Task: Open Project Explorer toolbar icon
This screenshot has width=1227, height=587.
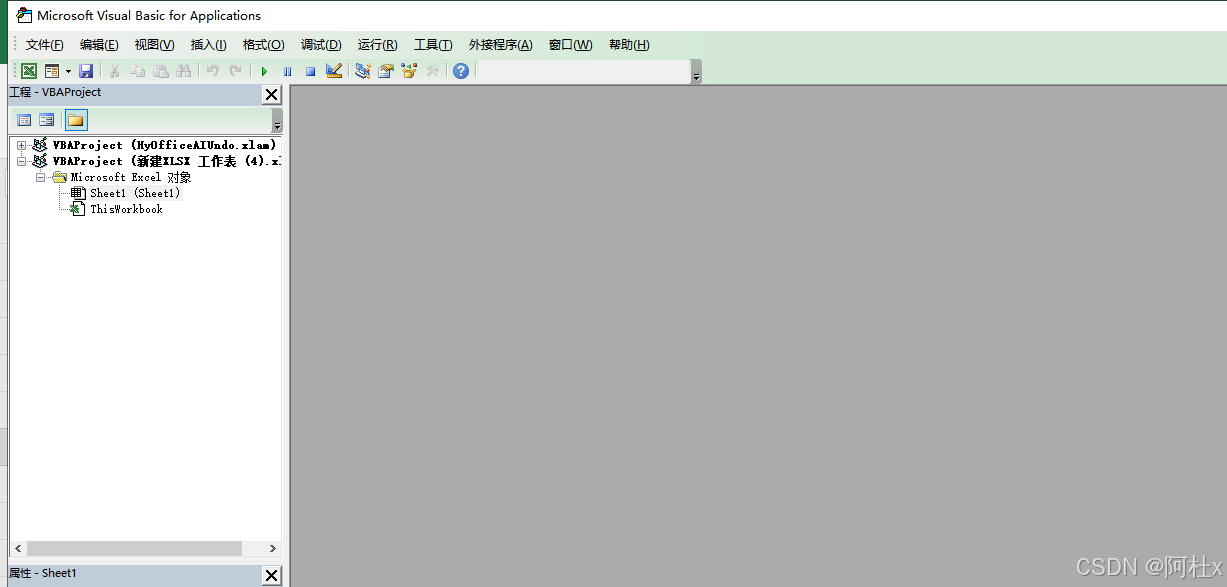Action: (x=362, y=71)
